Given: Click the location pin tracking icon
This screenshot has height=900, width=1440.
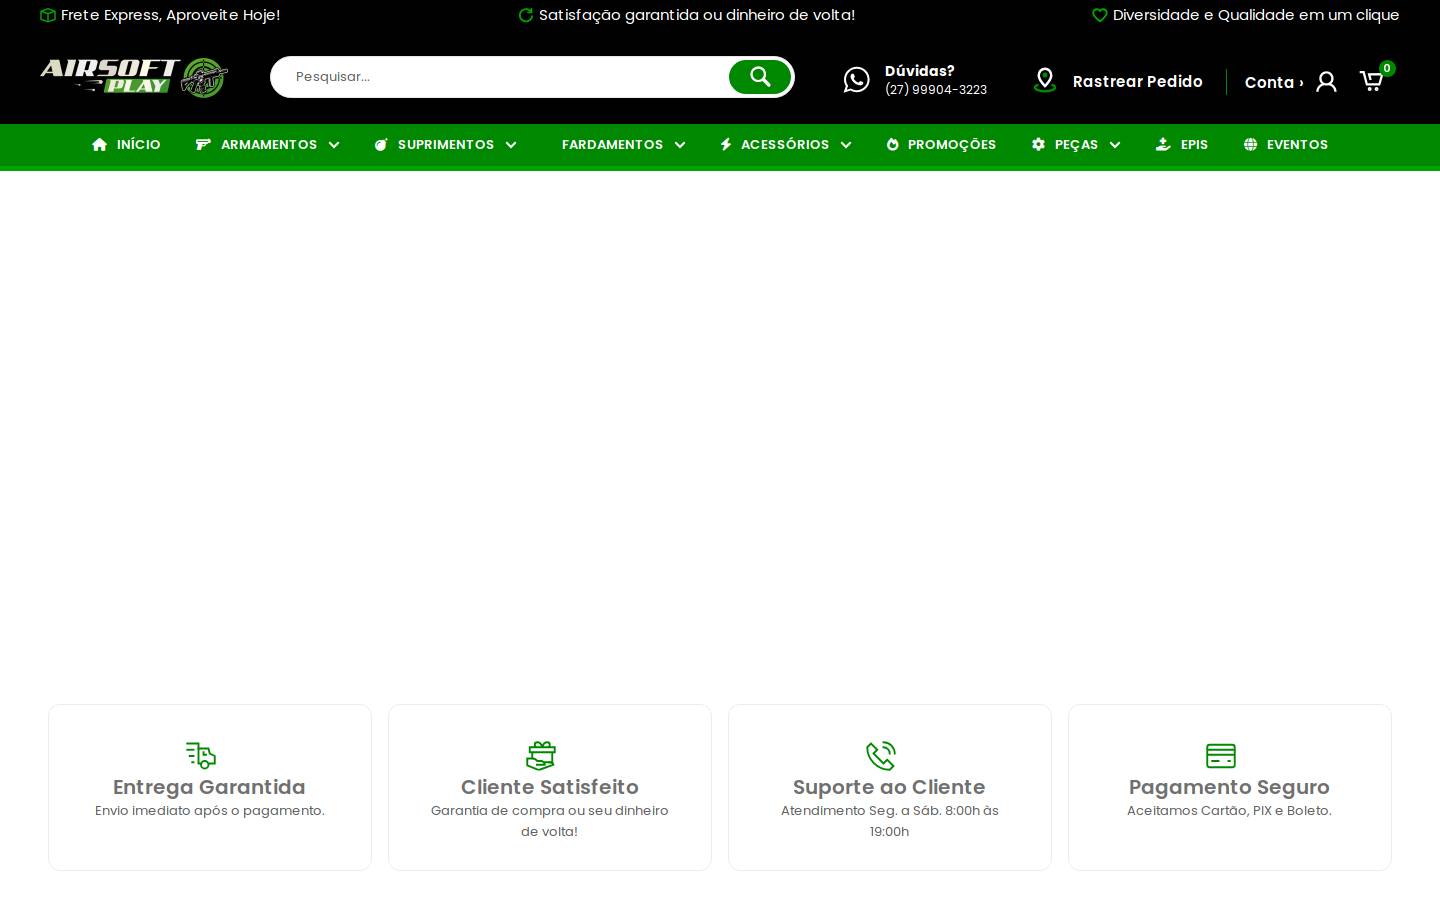Looking at the screenshot, I should [1045, 80].
